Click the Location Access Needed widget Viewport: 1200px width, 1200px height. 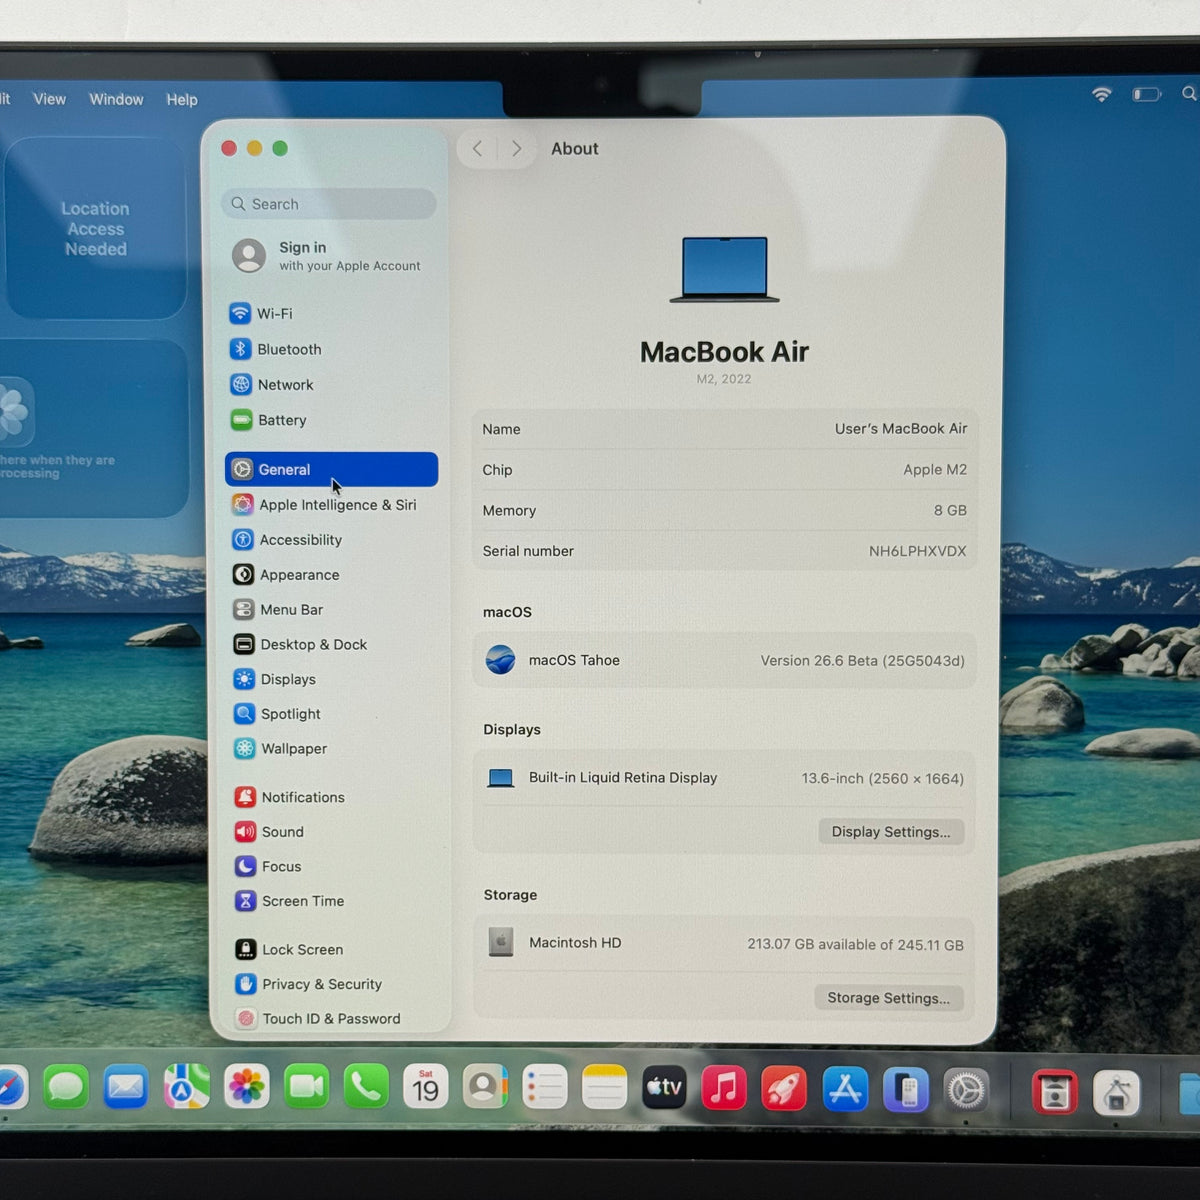96,229
